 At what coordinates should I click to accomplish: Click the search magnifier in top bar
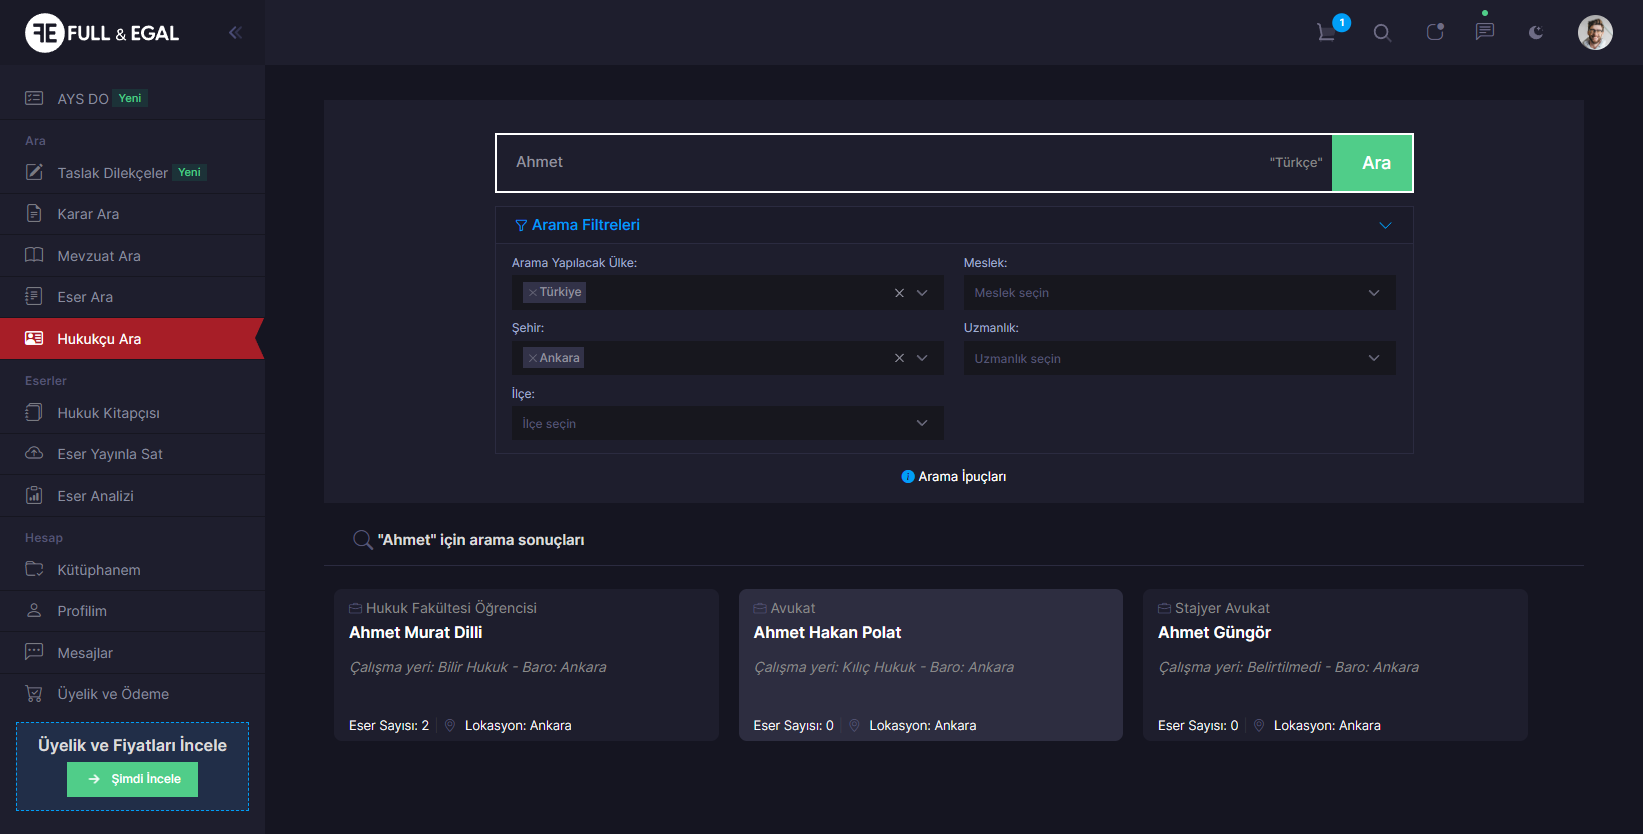(1382, 33)
